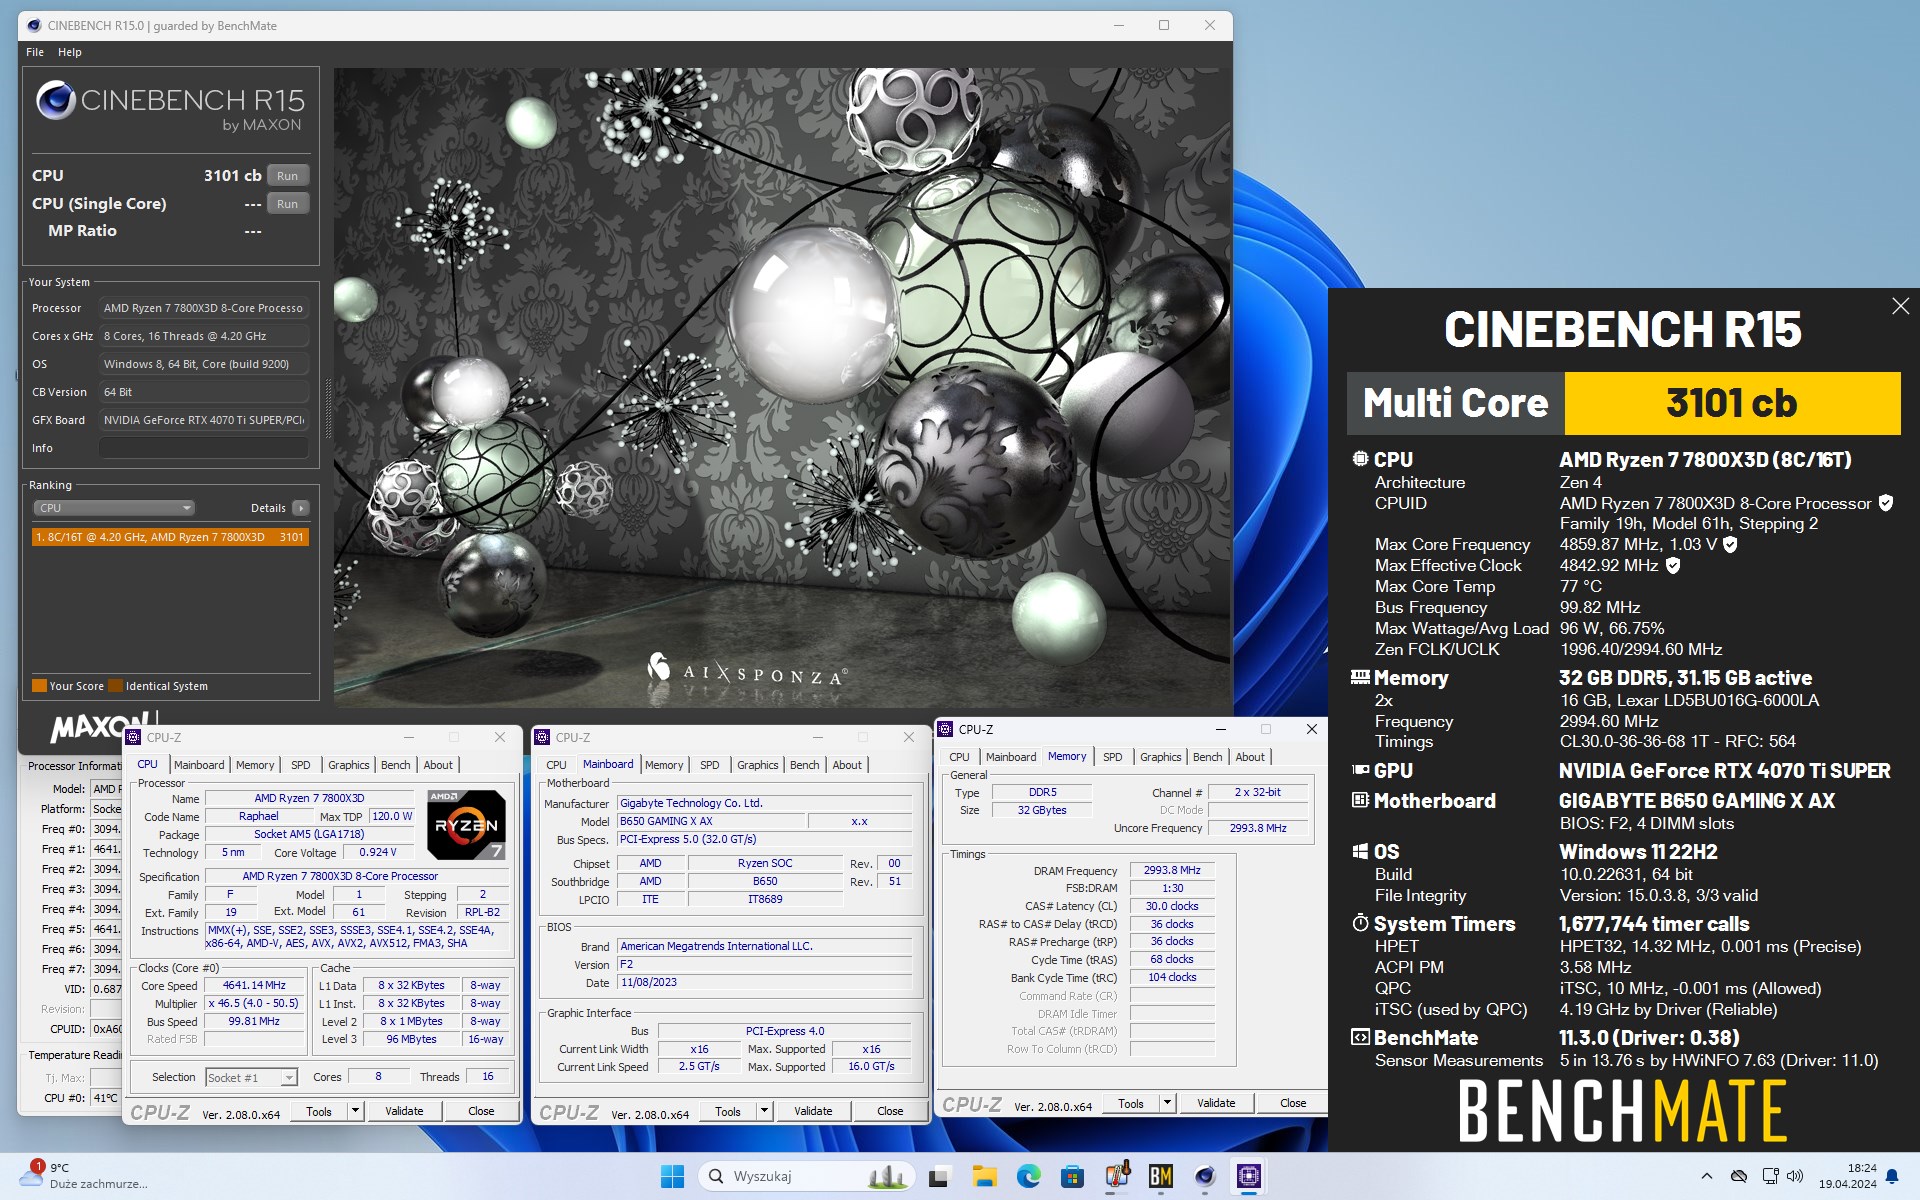Open File Explorer from taskbar
This screenshot has height=1200, width=1920.
tap(984, 1176)
